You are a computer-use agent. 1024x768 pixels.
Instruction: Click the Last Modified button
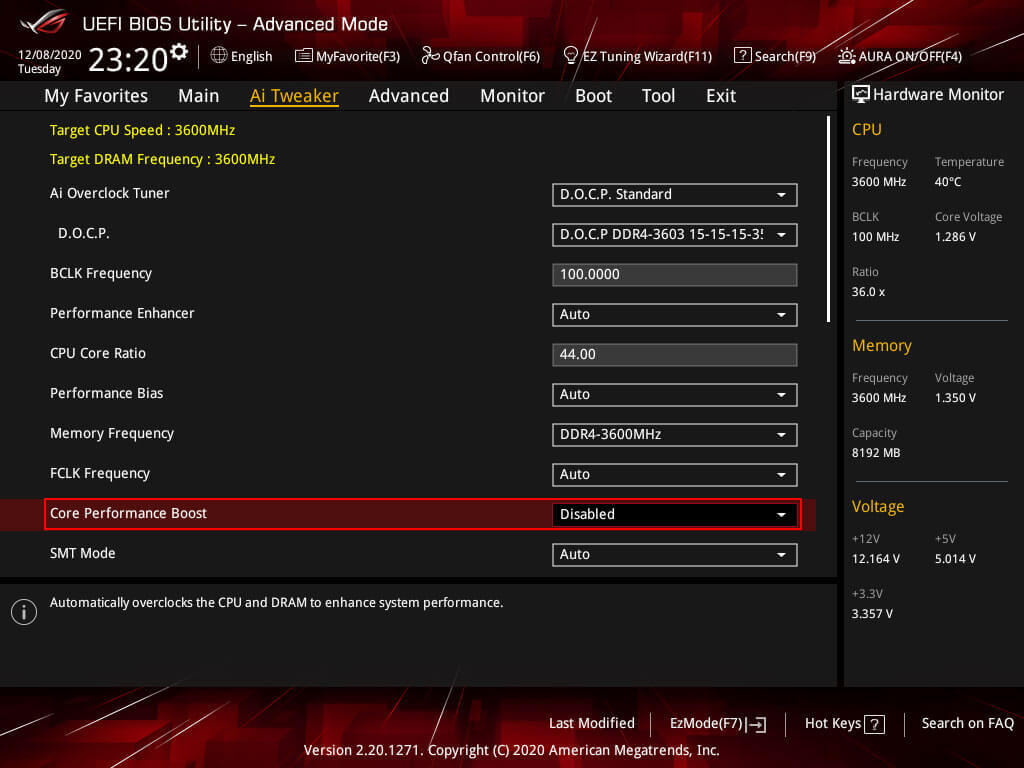(x=592, y=724)
